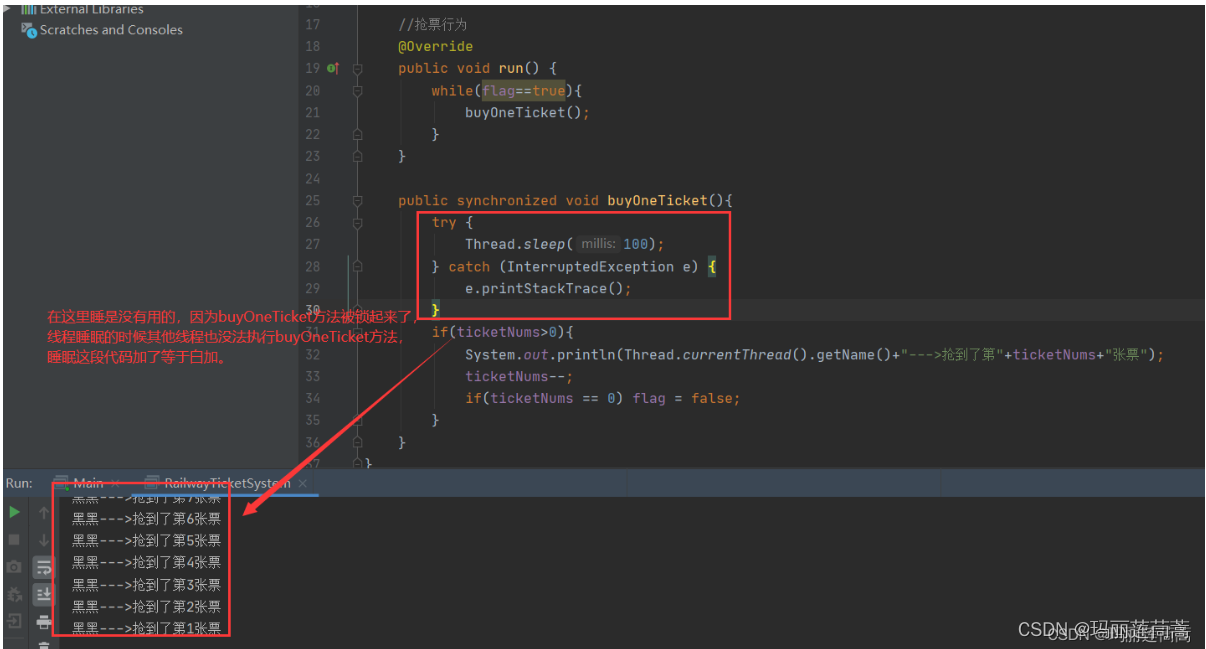Click the up-the-stack-trace arrow
Image resolution: width=1206 pixels, height=649 pixels.
point(43,512)
